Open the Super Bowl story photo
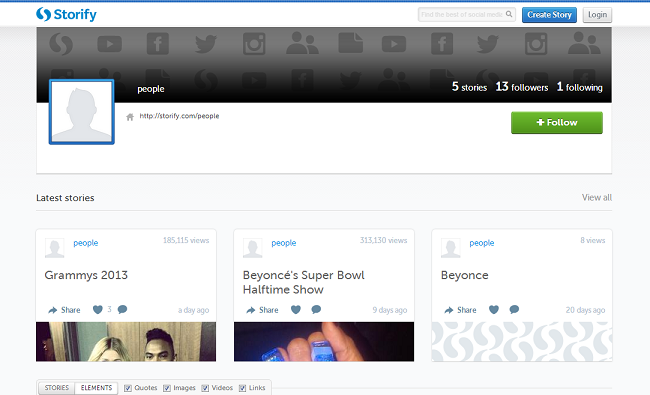Viewport: 650px width, 395px height. (324, 342)
